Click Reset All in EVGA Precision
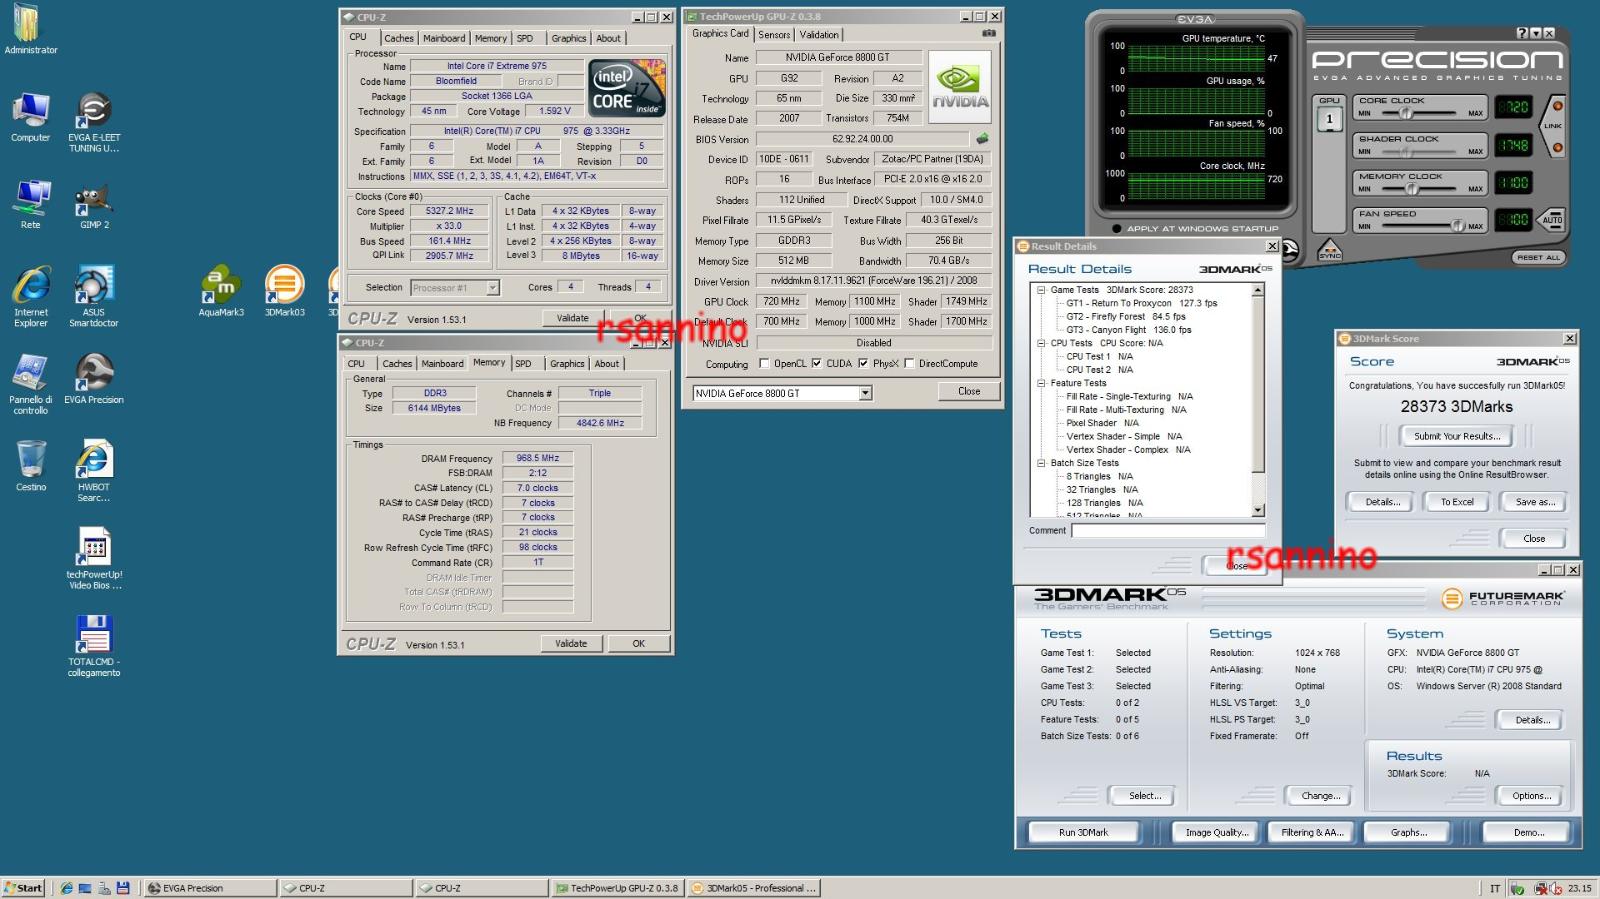This screenshot has height=899, width=1600. (x=1538, y=257)
